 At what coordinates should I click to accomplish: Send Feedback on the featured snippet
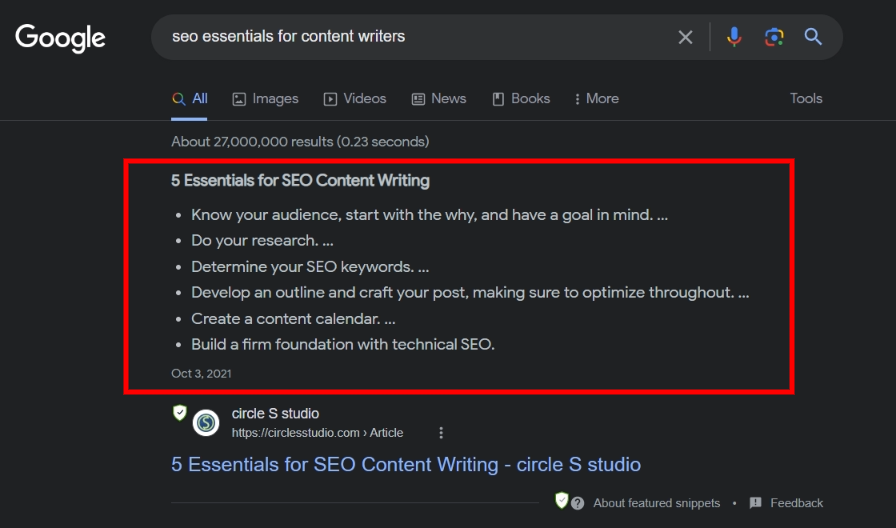coord(786,503)
